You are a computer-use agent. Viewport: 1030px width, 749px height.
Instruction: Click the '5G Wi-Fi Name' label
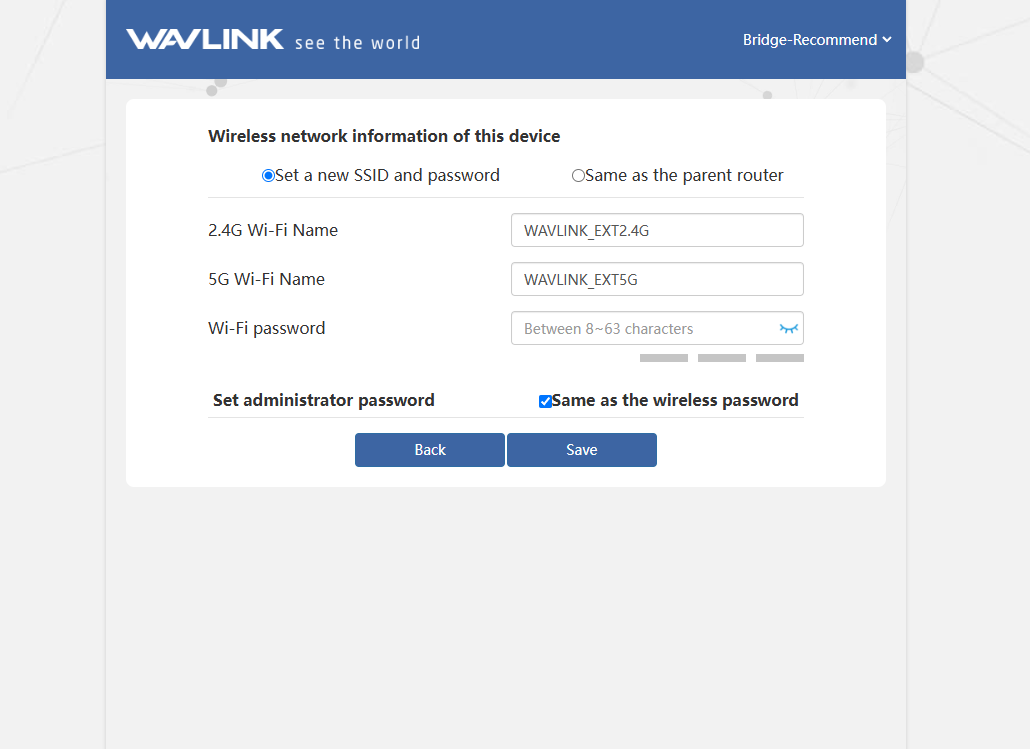click(266, 279)
